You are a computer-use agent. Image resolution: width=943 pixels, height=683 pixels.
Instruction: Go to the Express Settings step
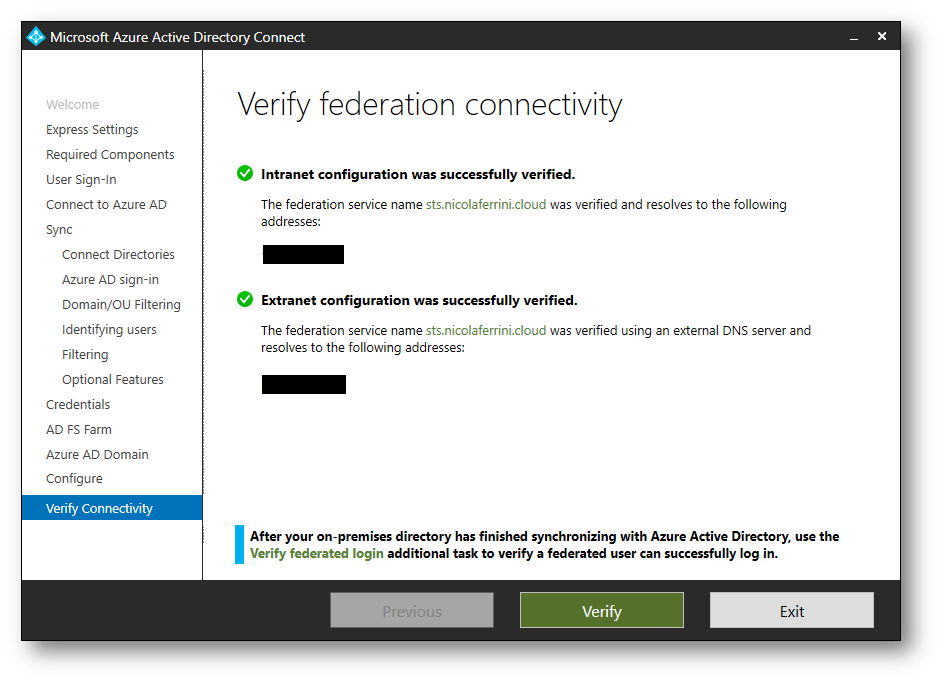(x=92, y=129)
